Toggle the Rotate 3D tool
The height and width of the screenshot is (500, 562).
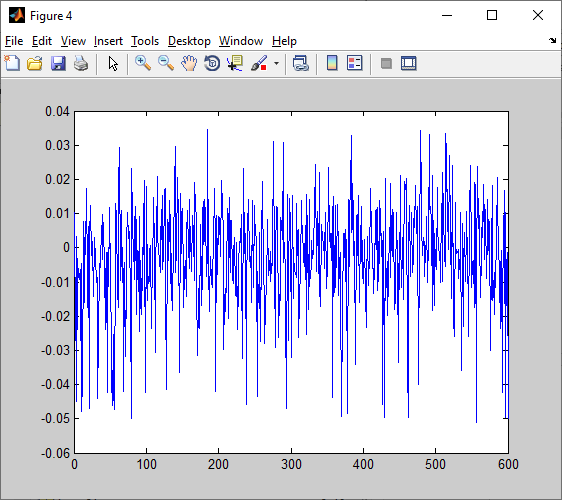(212, 63)
